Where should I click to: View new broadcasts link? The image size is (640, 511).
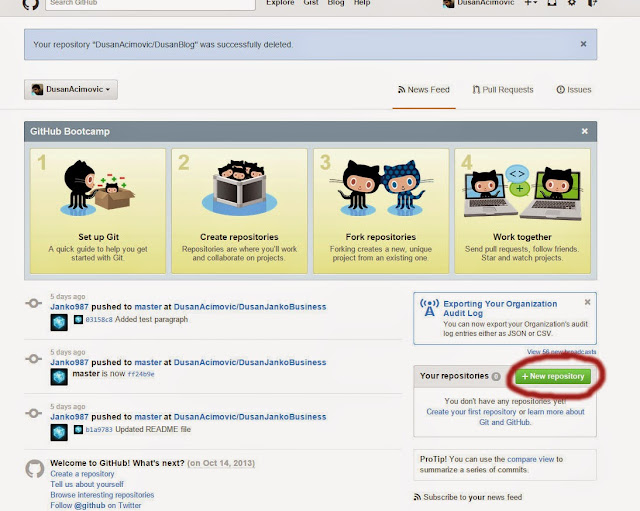[x=561, y=351]
